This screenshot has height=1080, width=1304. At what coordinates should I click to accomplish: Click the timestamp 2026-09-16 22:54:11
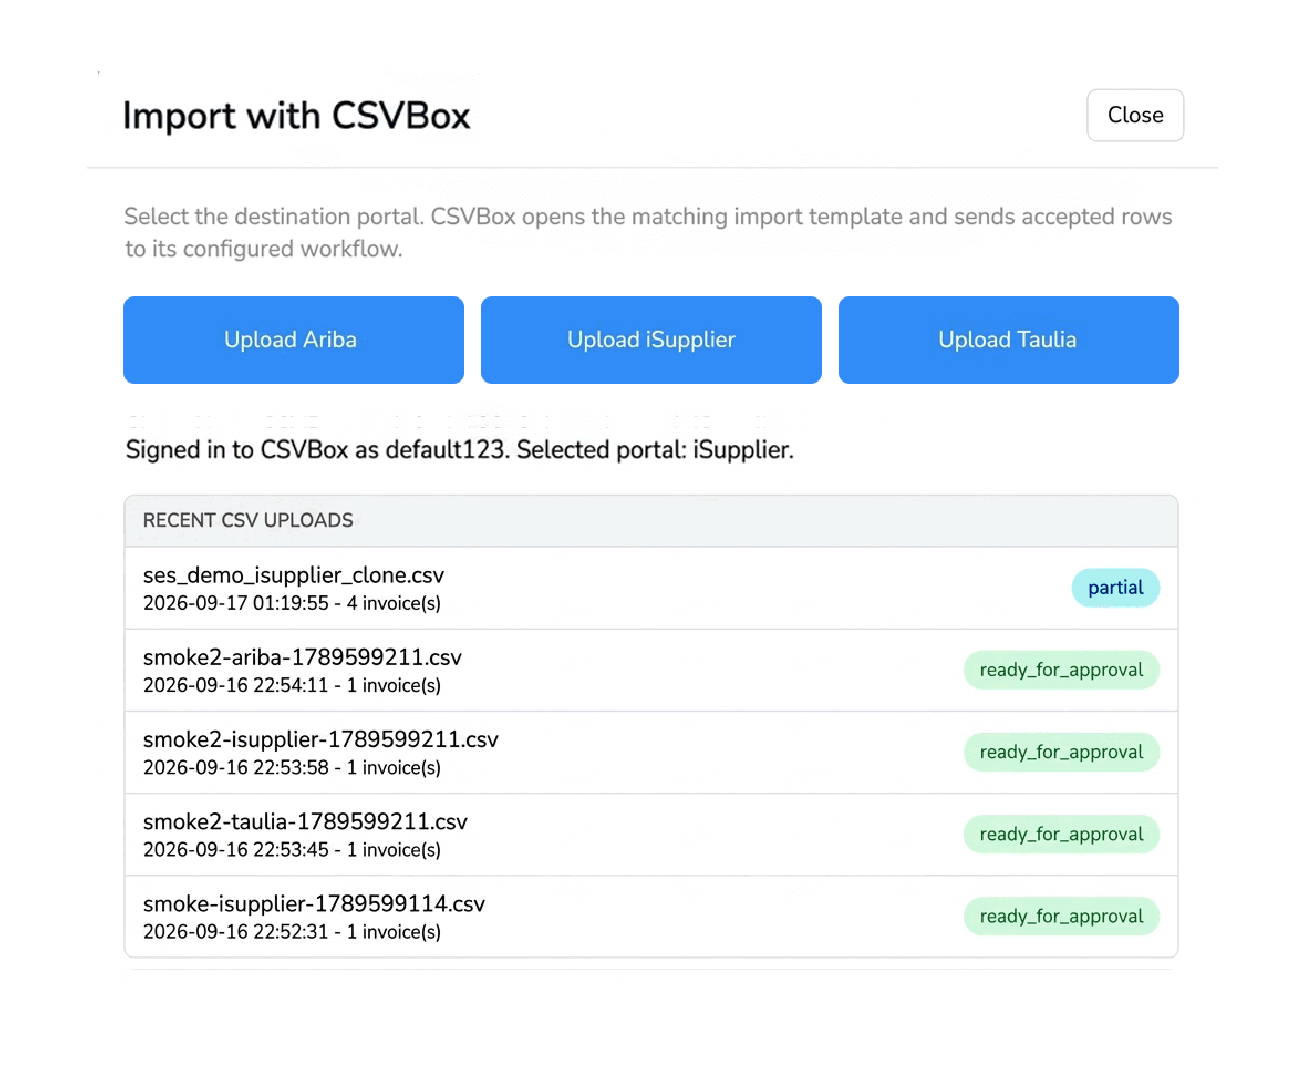click(236, 685)
